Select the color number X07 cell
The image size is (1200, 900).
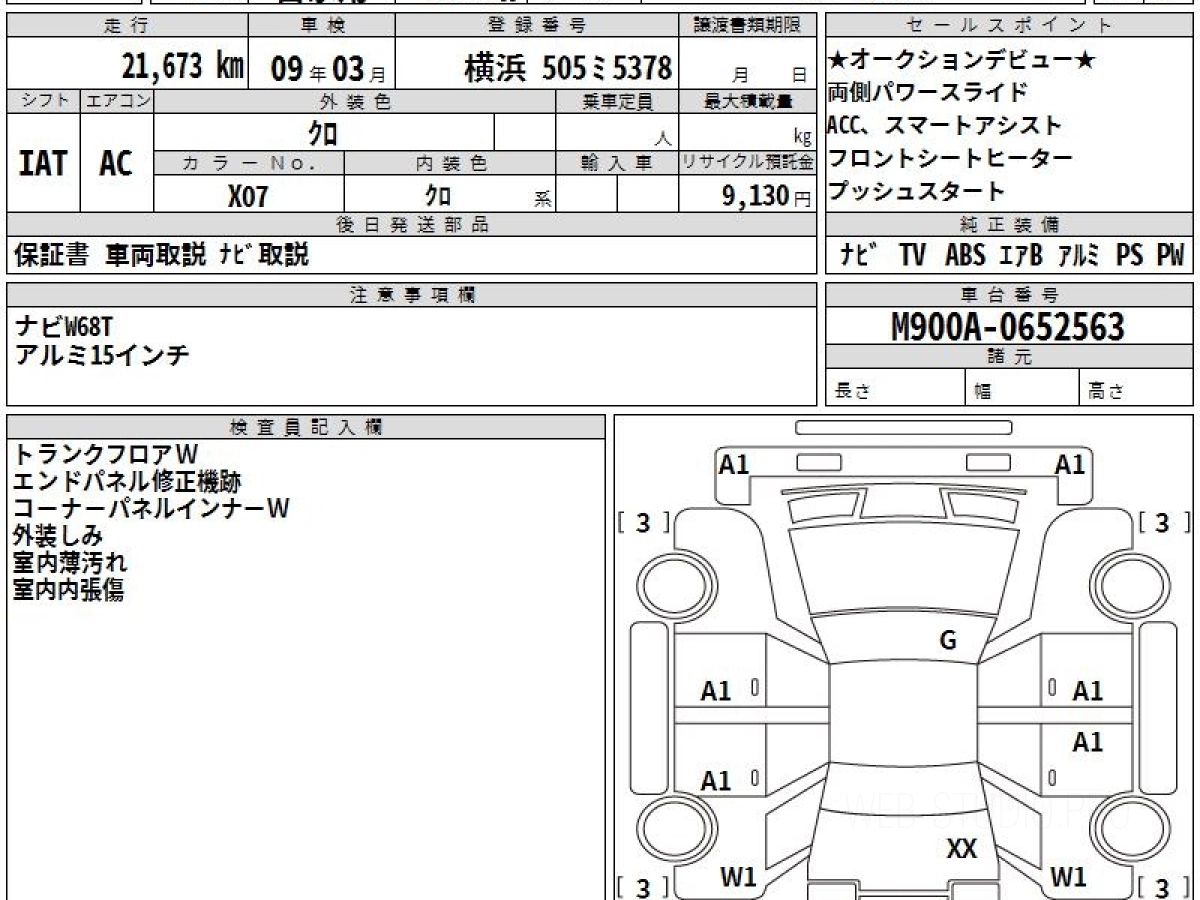point(248,196)
